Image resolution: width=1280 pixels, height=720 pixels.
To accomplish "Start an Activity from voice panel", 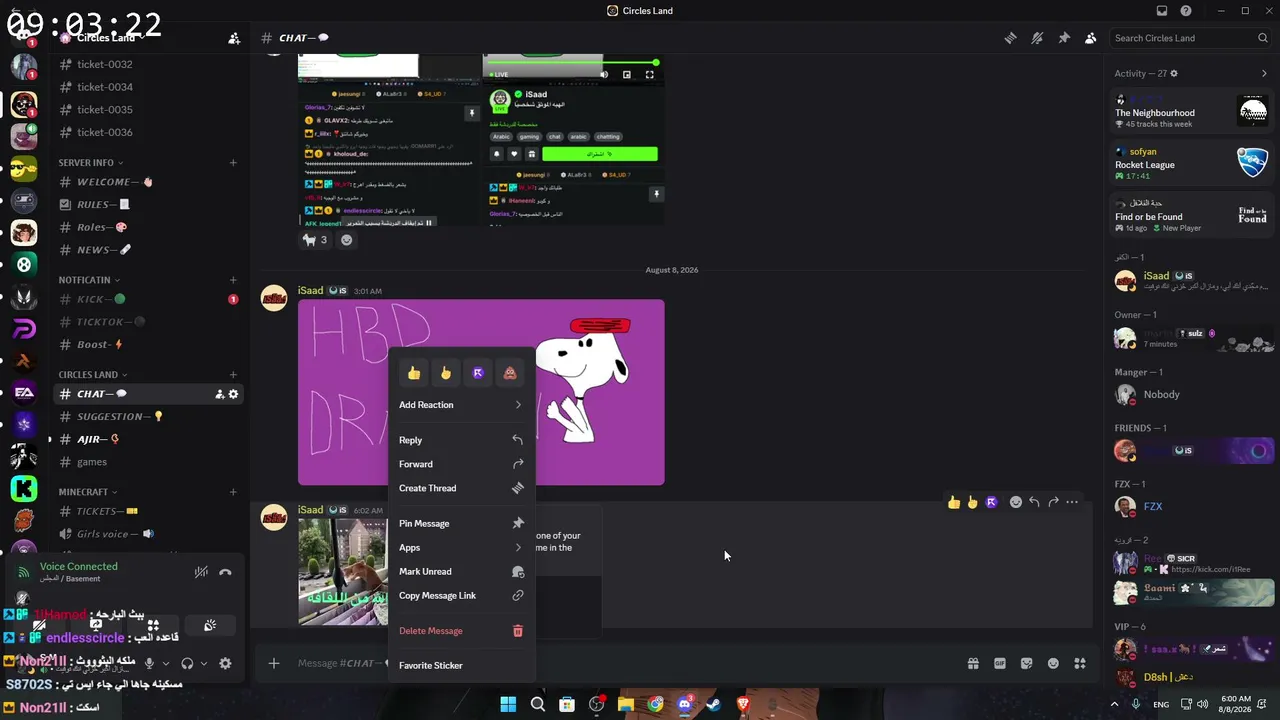I will pos(153,625).
